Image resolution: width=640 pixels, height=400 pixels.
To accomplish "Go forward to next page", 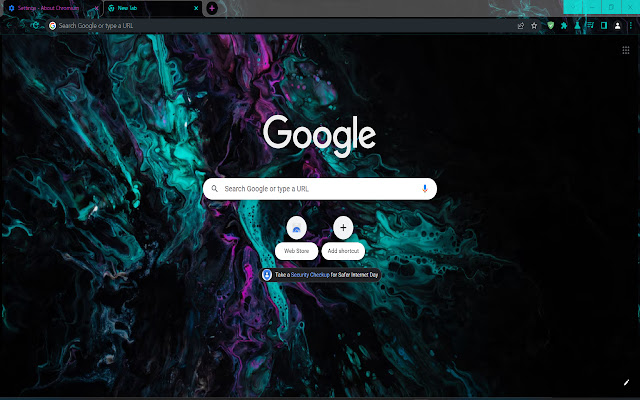I will coord(22,26).
